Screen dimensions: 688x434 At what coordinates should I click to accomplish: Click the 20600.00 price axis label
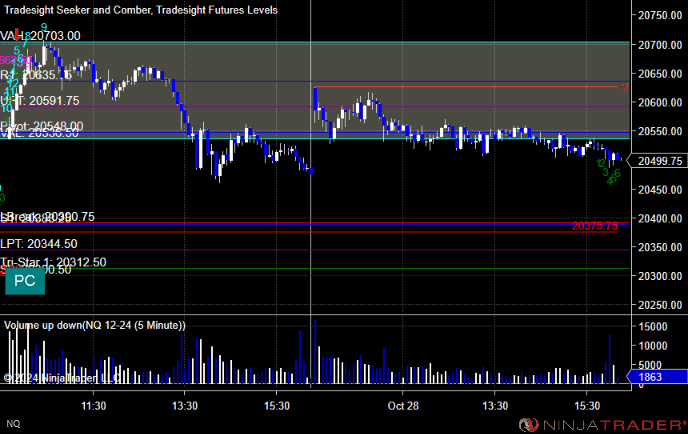click(x=660, y=102)
